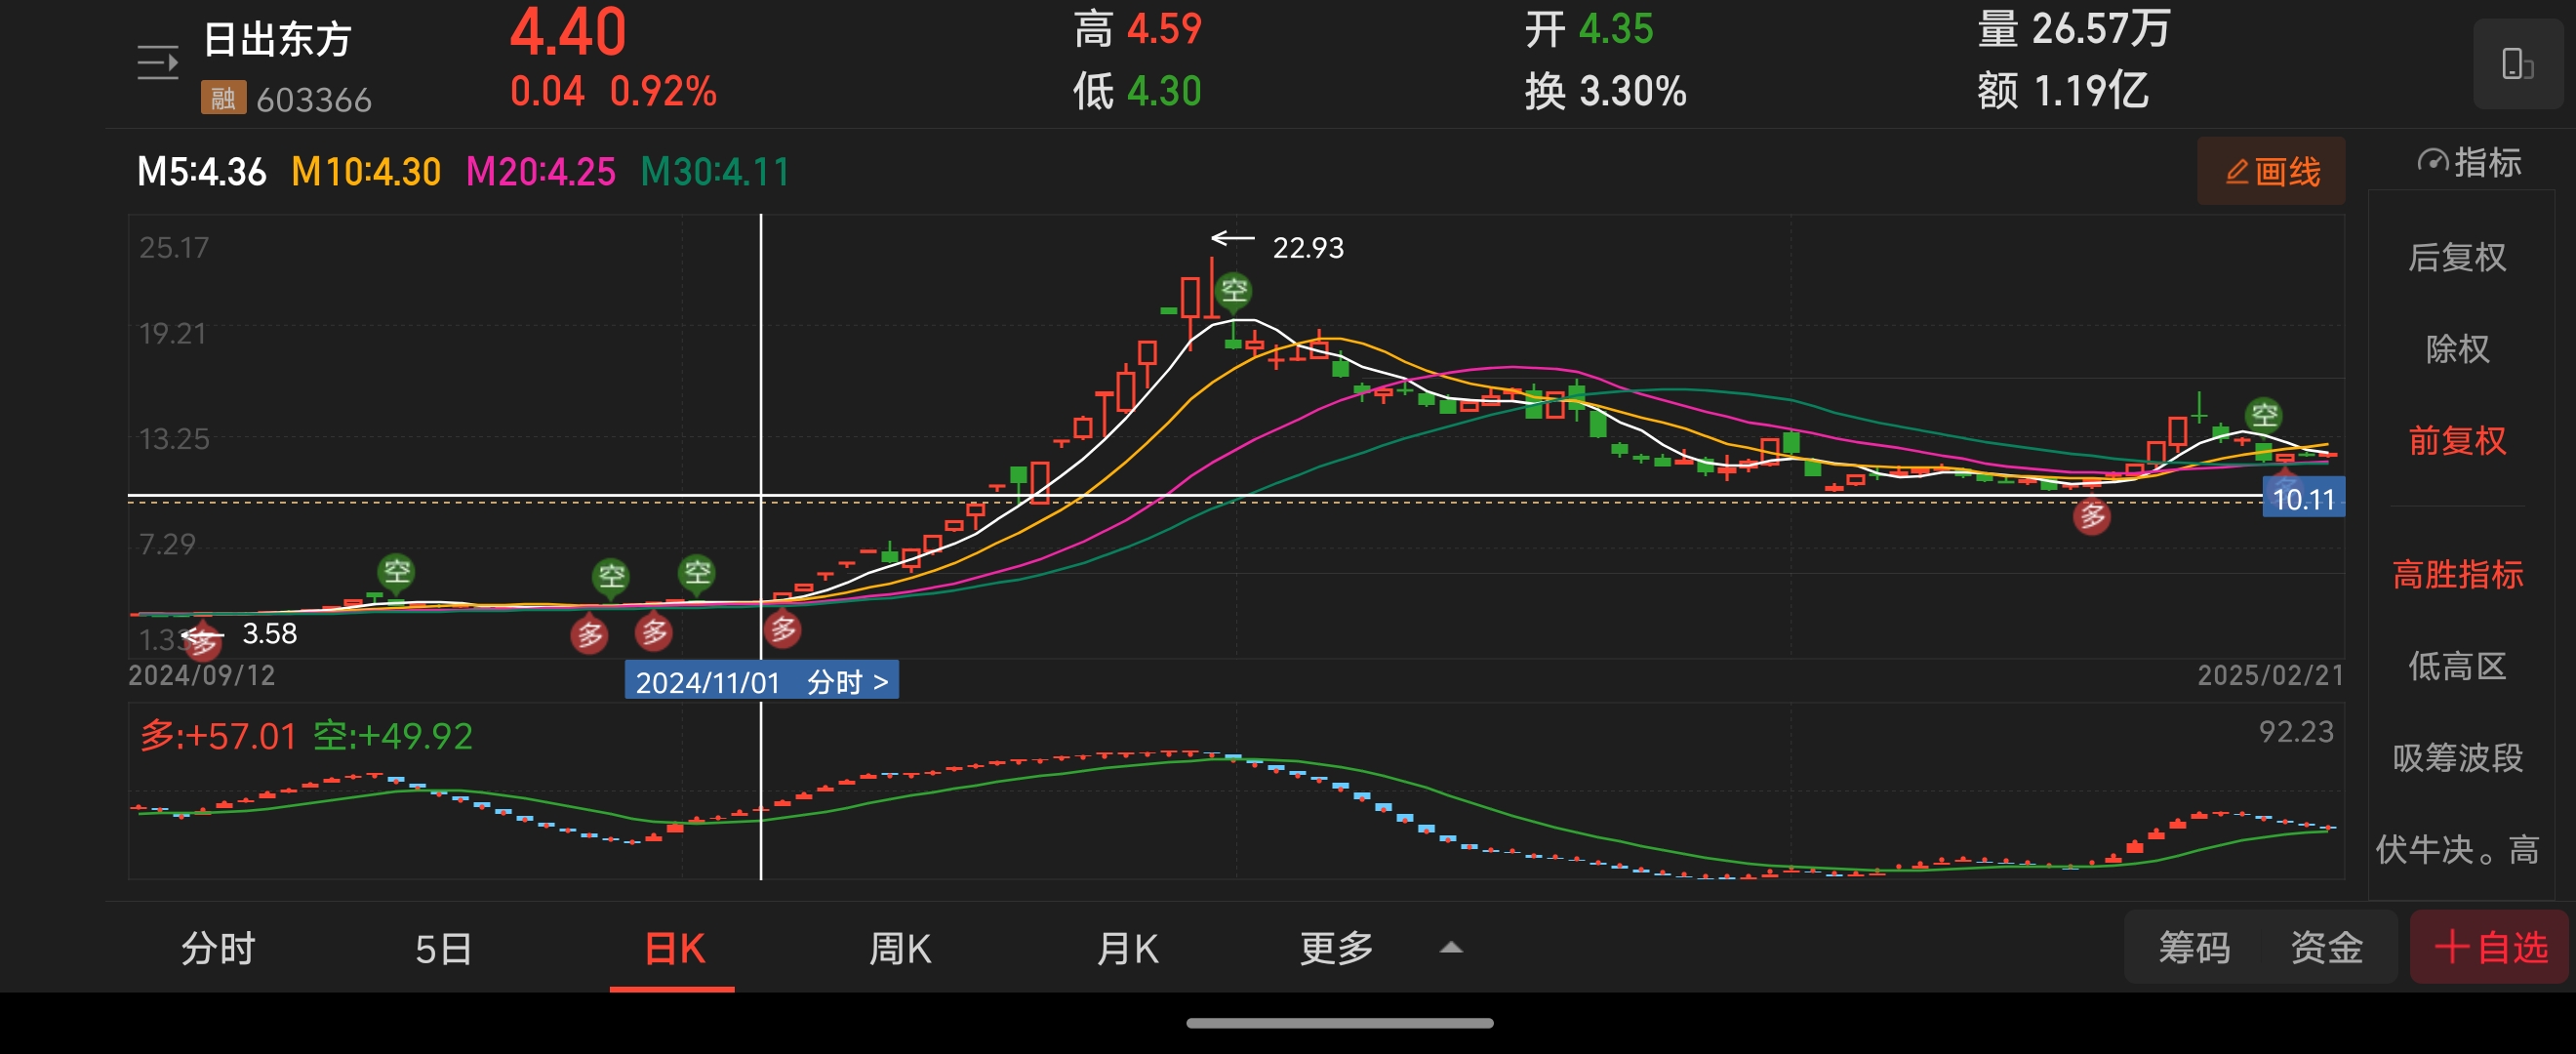
Task: Switch to the 月K tab
Action: (x=1127, y=948)
